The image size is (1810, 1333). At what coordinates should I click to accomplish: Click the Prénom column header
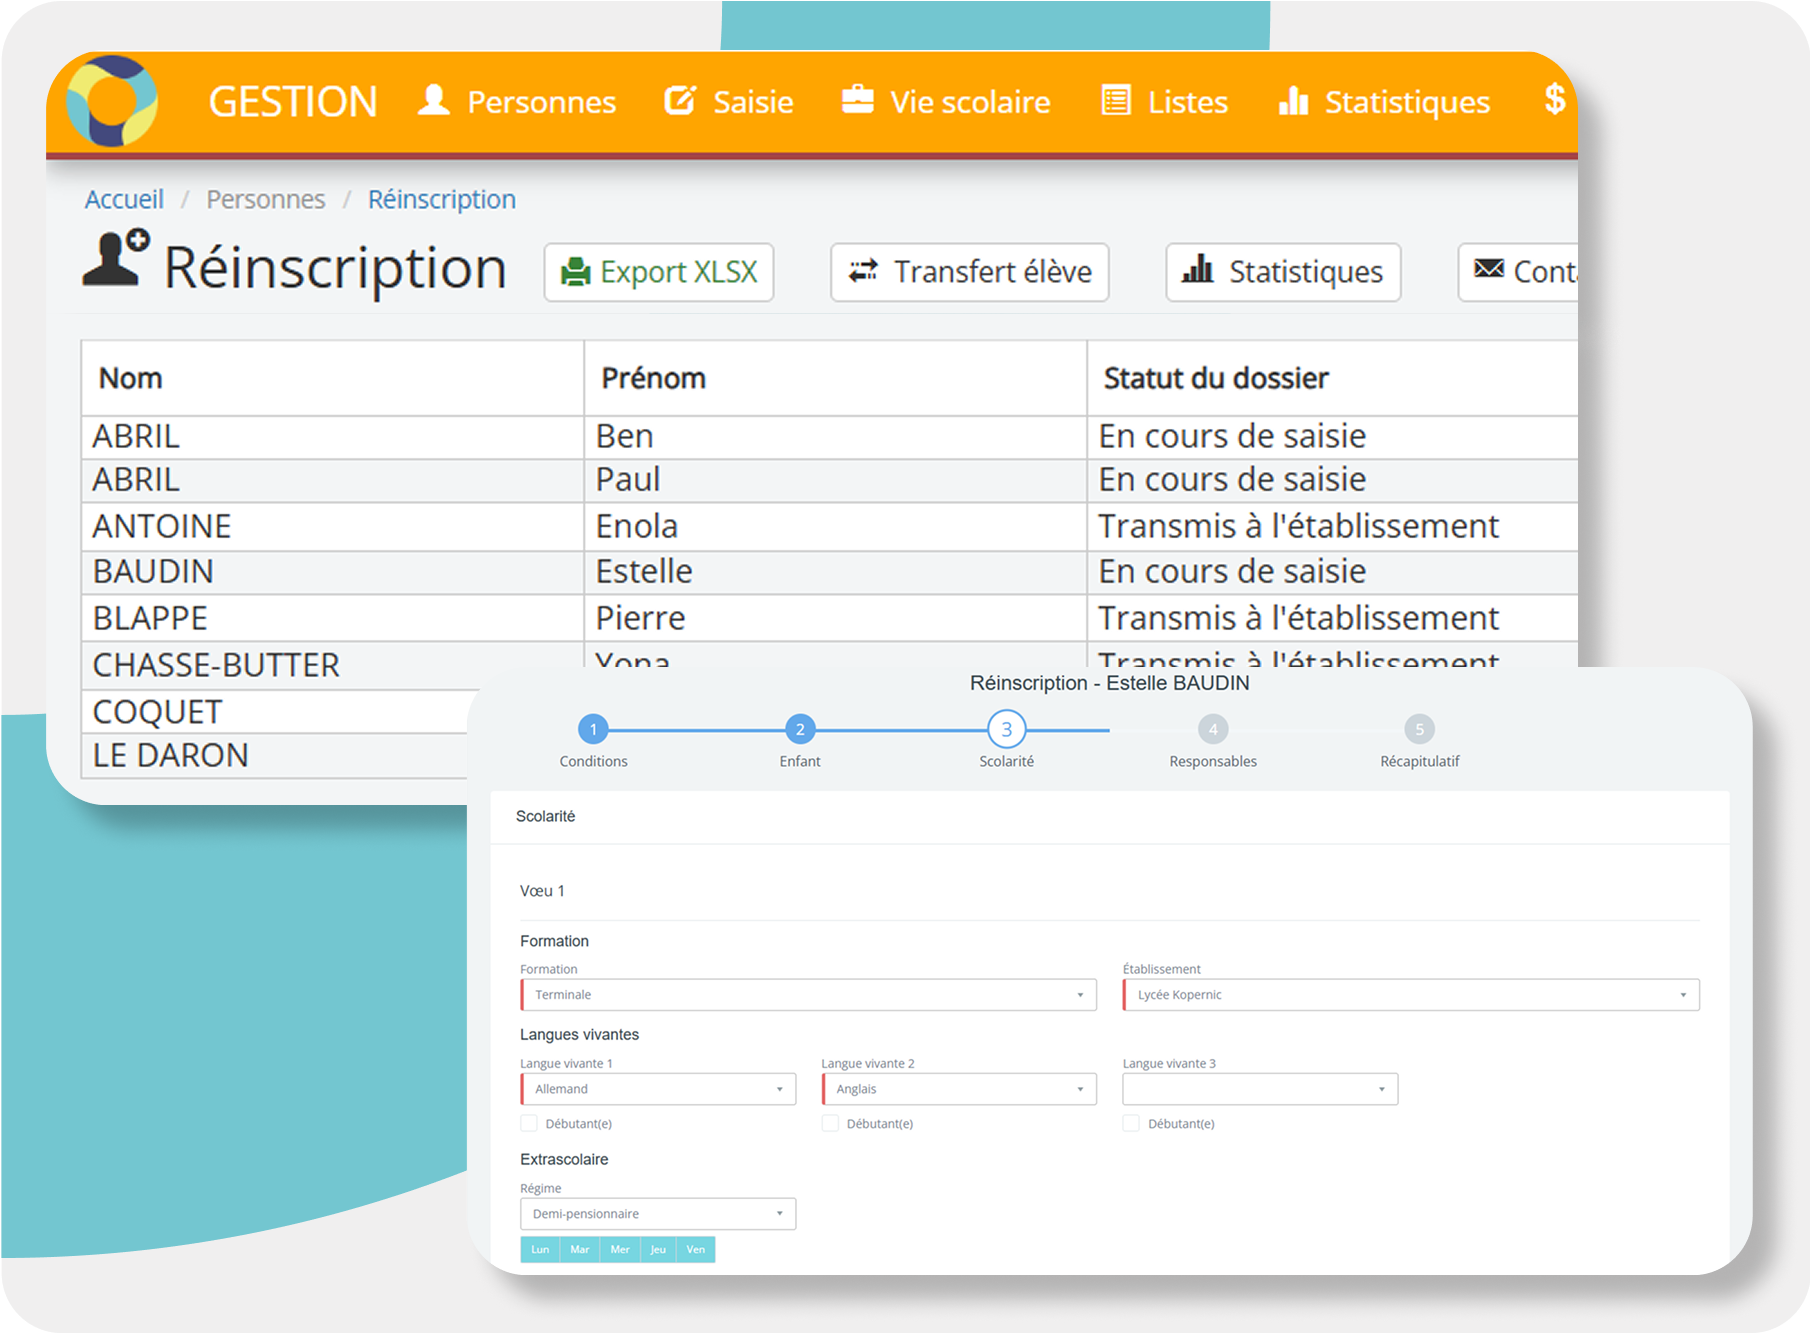(x=835, y=378)
